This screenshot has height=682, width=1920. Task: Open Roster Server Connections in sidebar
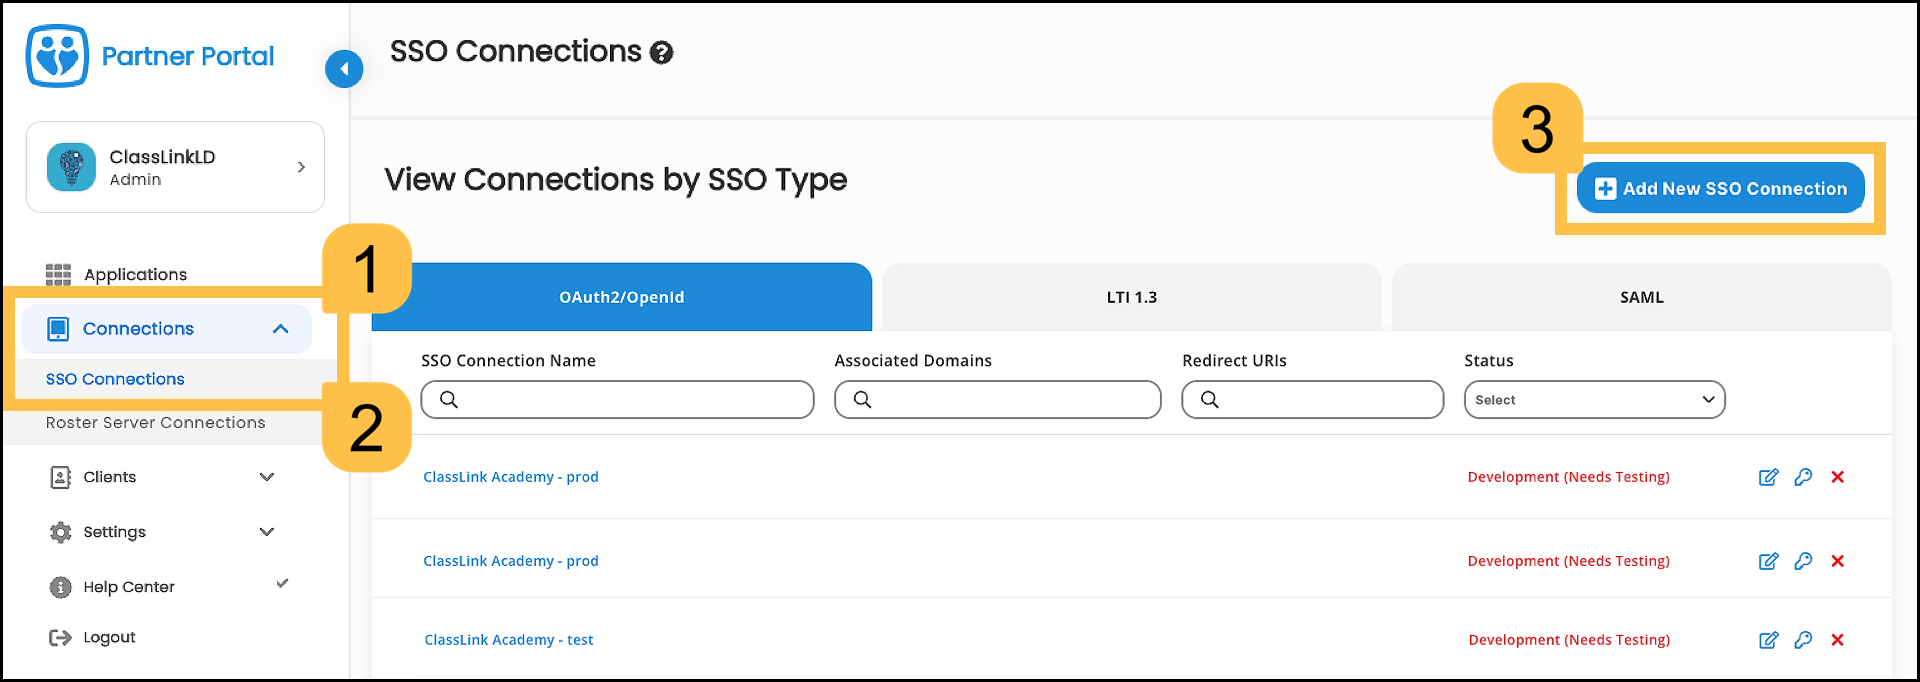pos(155,423)
